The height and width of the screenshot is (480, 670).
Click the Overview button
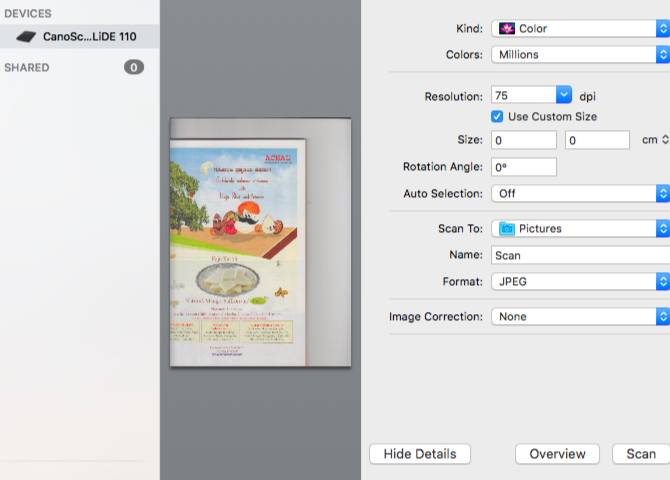click(557, 454)
